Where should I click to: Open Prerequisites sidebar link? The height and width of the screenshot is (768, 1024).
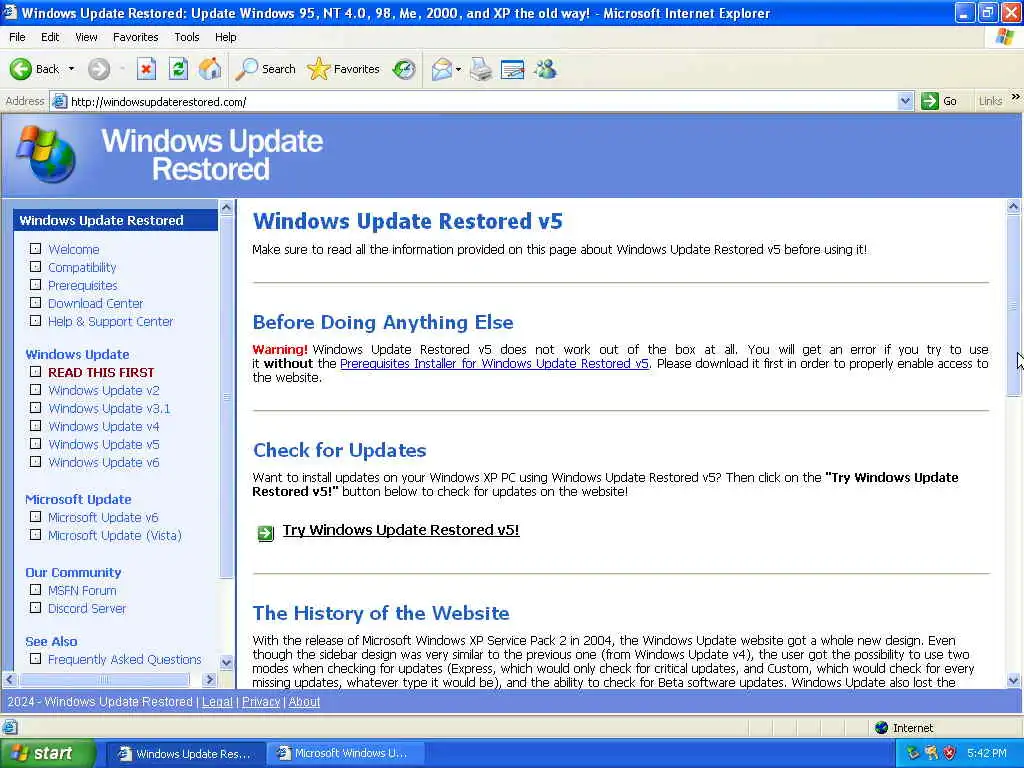(x=83, y=285)
